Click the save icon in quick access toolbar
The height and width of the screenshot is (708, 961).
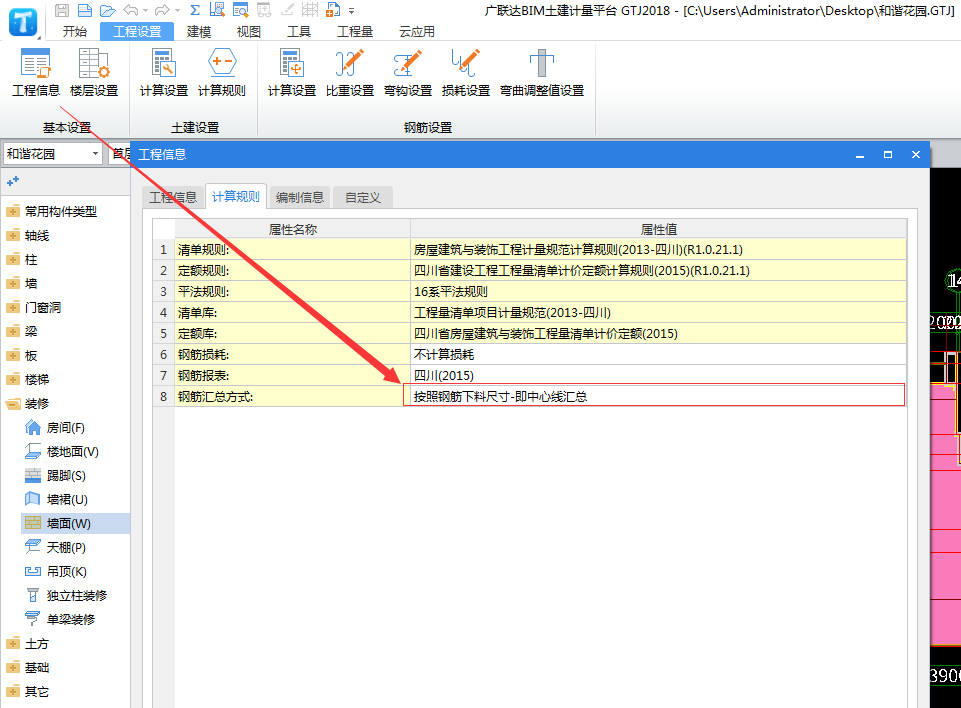point(62,10)
